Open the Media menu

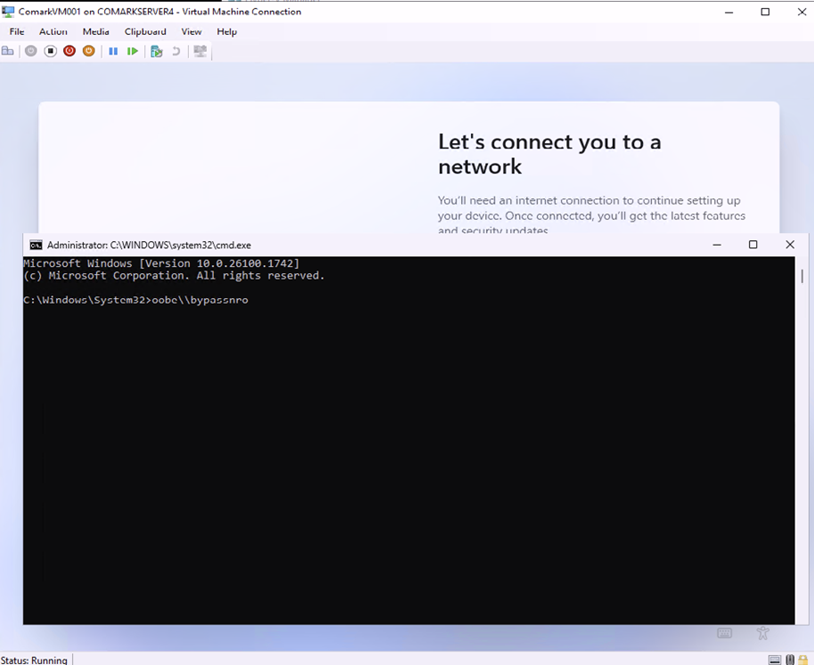tap(96, 32)
